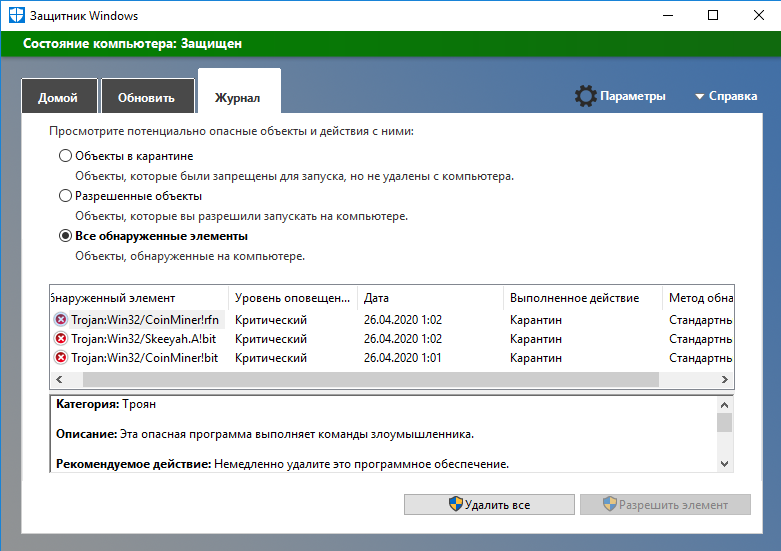Click description pane vertical scrollbar thumb
781x551 pixels.
pyautogui.click(x=724, y=422)
